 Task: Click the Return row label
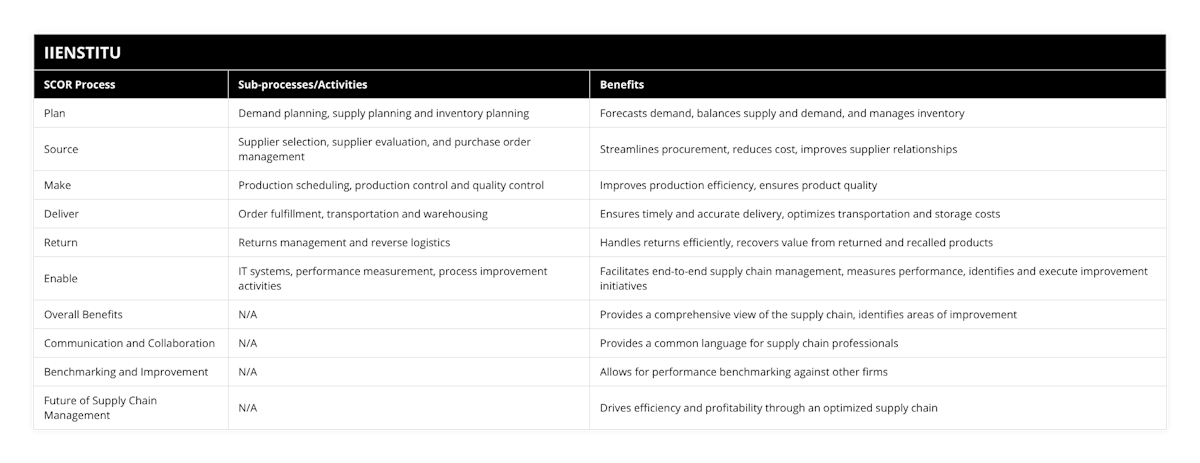pos(61,242)
